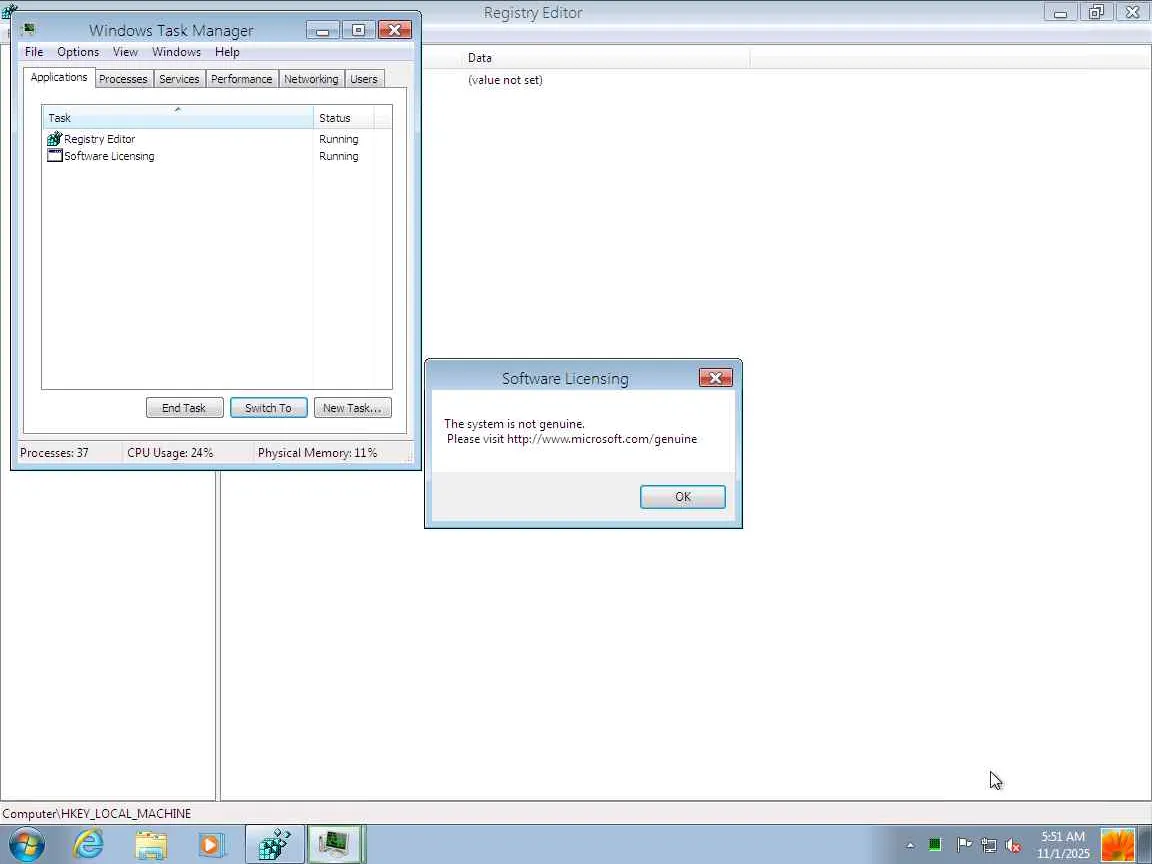The width and height of the screenshot is (1152, 864).
Task: Switch to the Processes tab
Action: (123, 79)
